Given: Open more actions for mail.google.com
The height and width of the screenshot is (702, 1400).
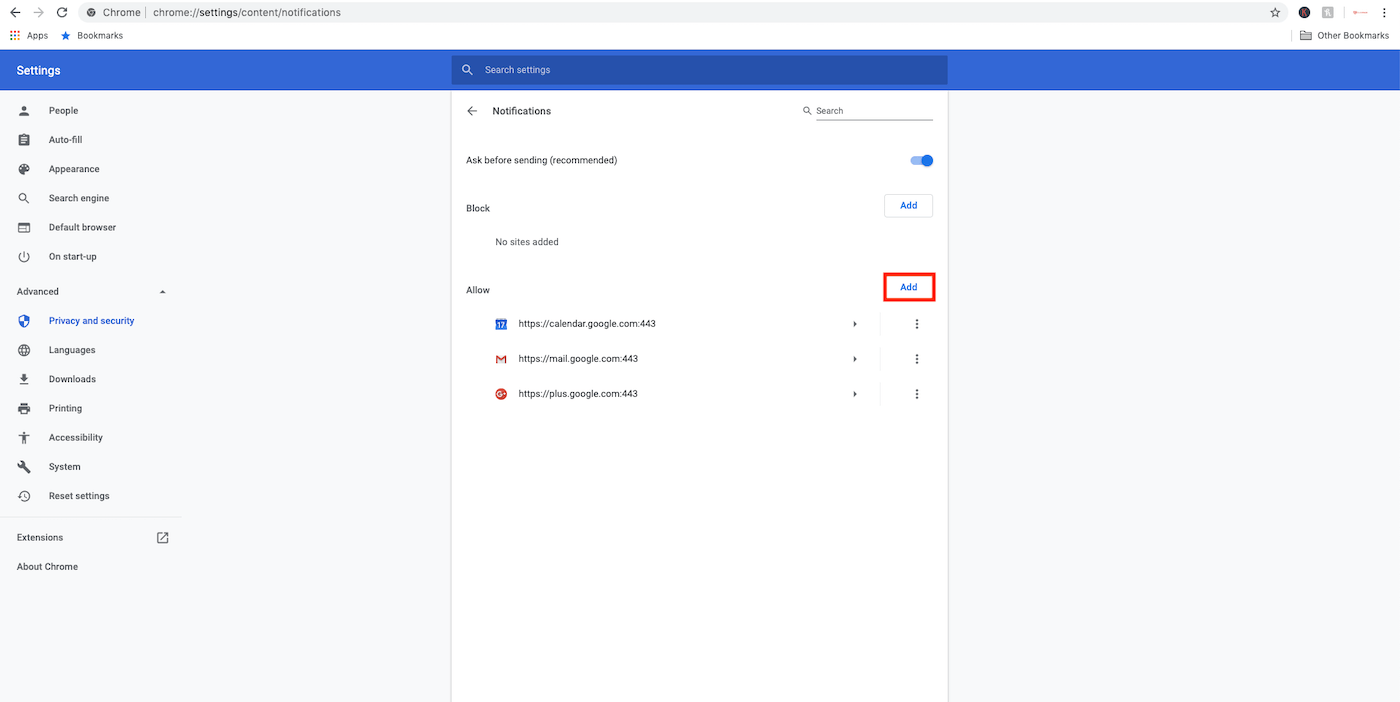Looking at the screenshot, I should pos(916,359).
